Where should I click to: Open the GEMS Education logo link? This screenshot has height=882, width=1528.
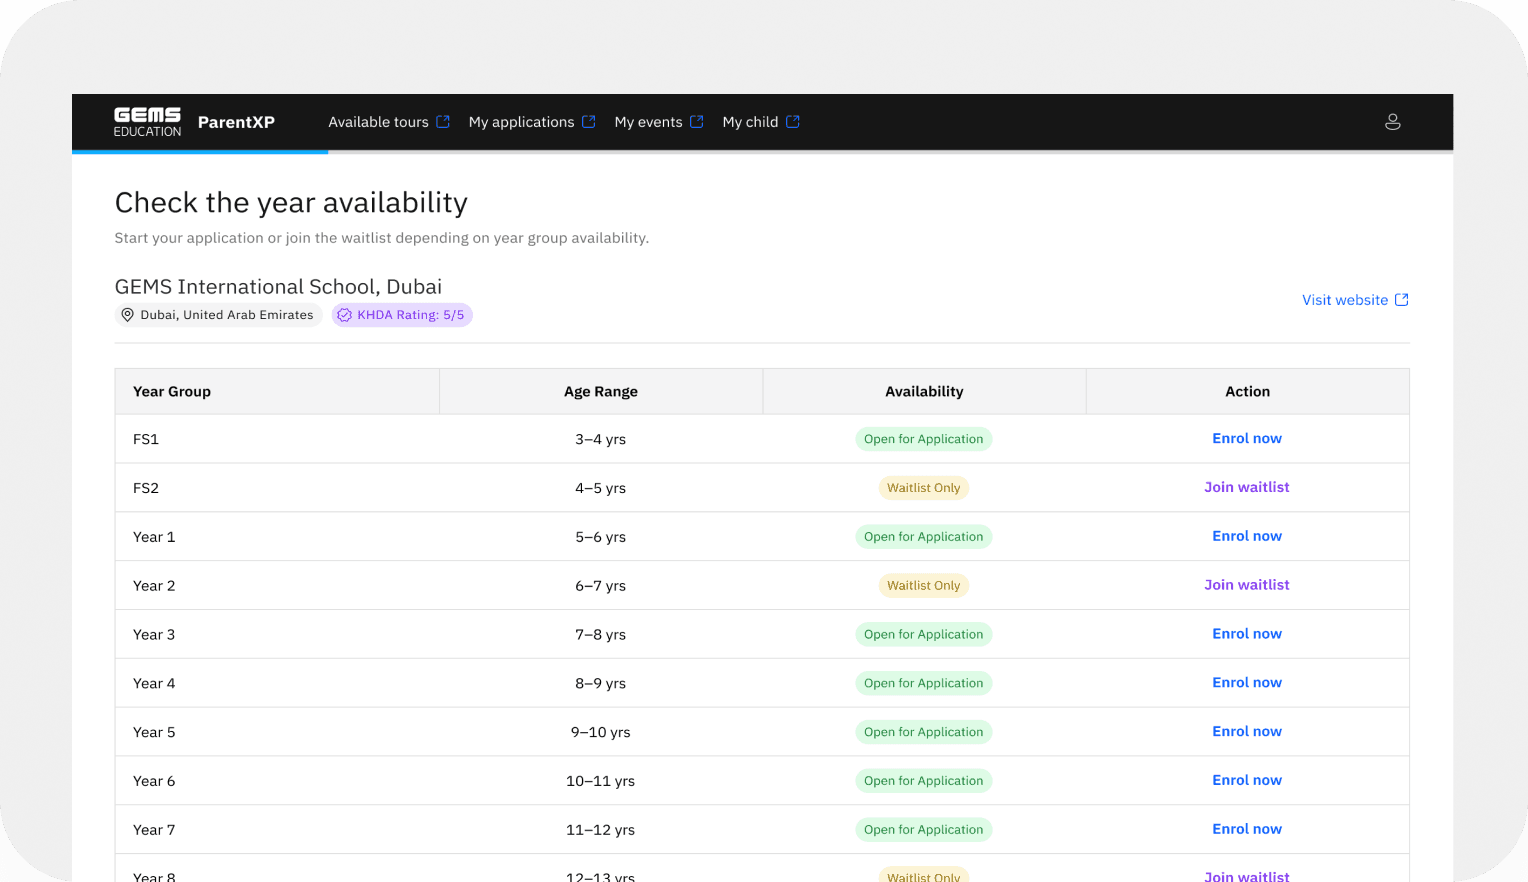(x=147, y=121)
